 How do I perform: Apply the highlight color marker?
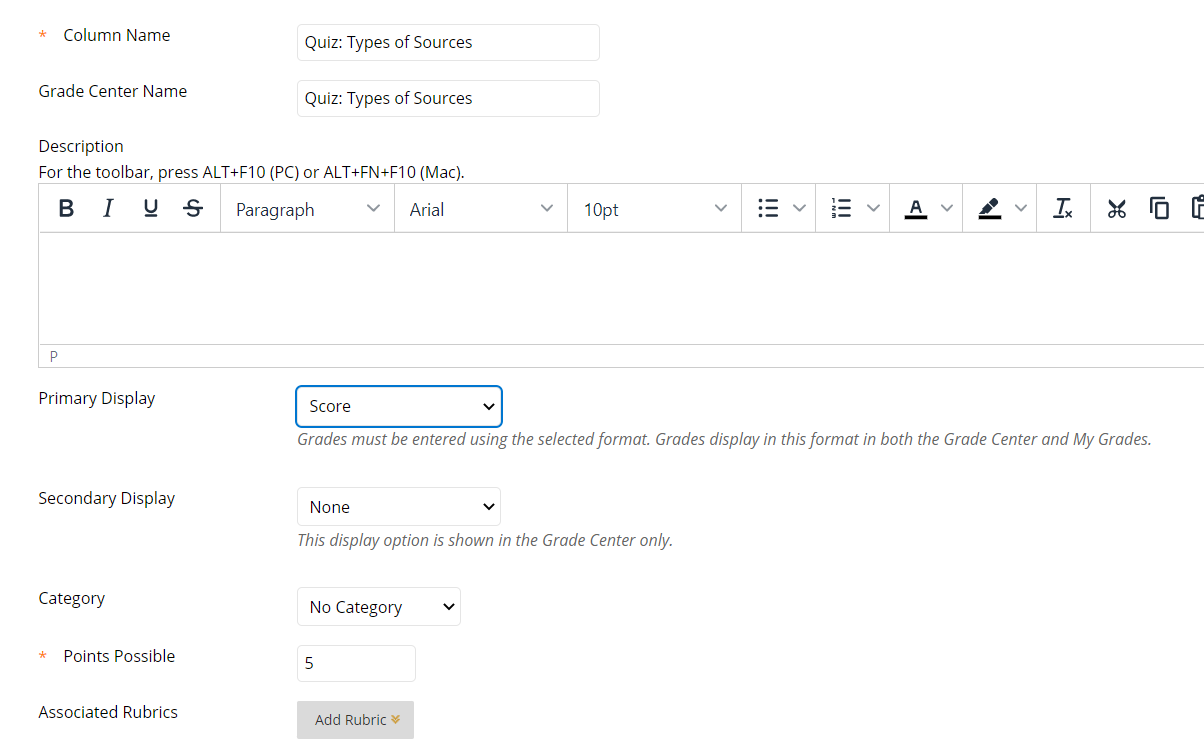click(x=990, y=208)
